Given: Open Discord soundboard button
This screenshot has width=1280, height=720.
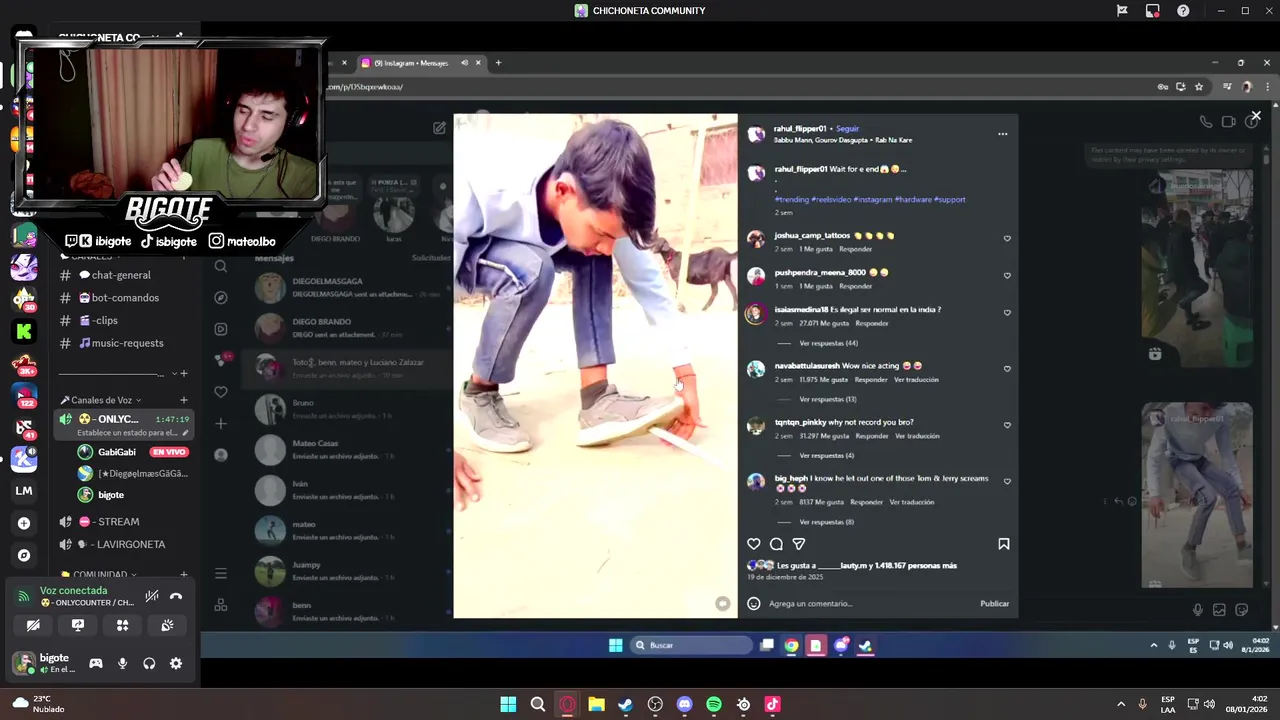Looking at the screenshot, I should (167, 625).
